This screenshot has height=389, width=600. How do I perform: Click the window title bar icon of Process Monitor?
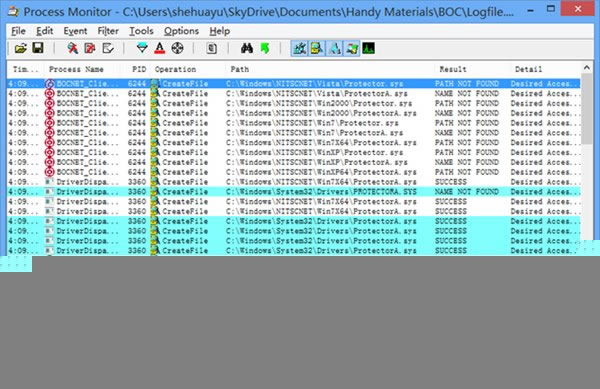(13, 11)
